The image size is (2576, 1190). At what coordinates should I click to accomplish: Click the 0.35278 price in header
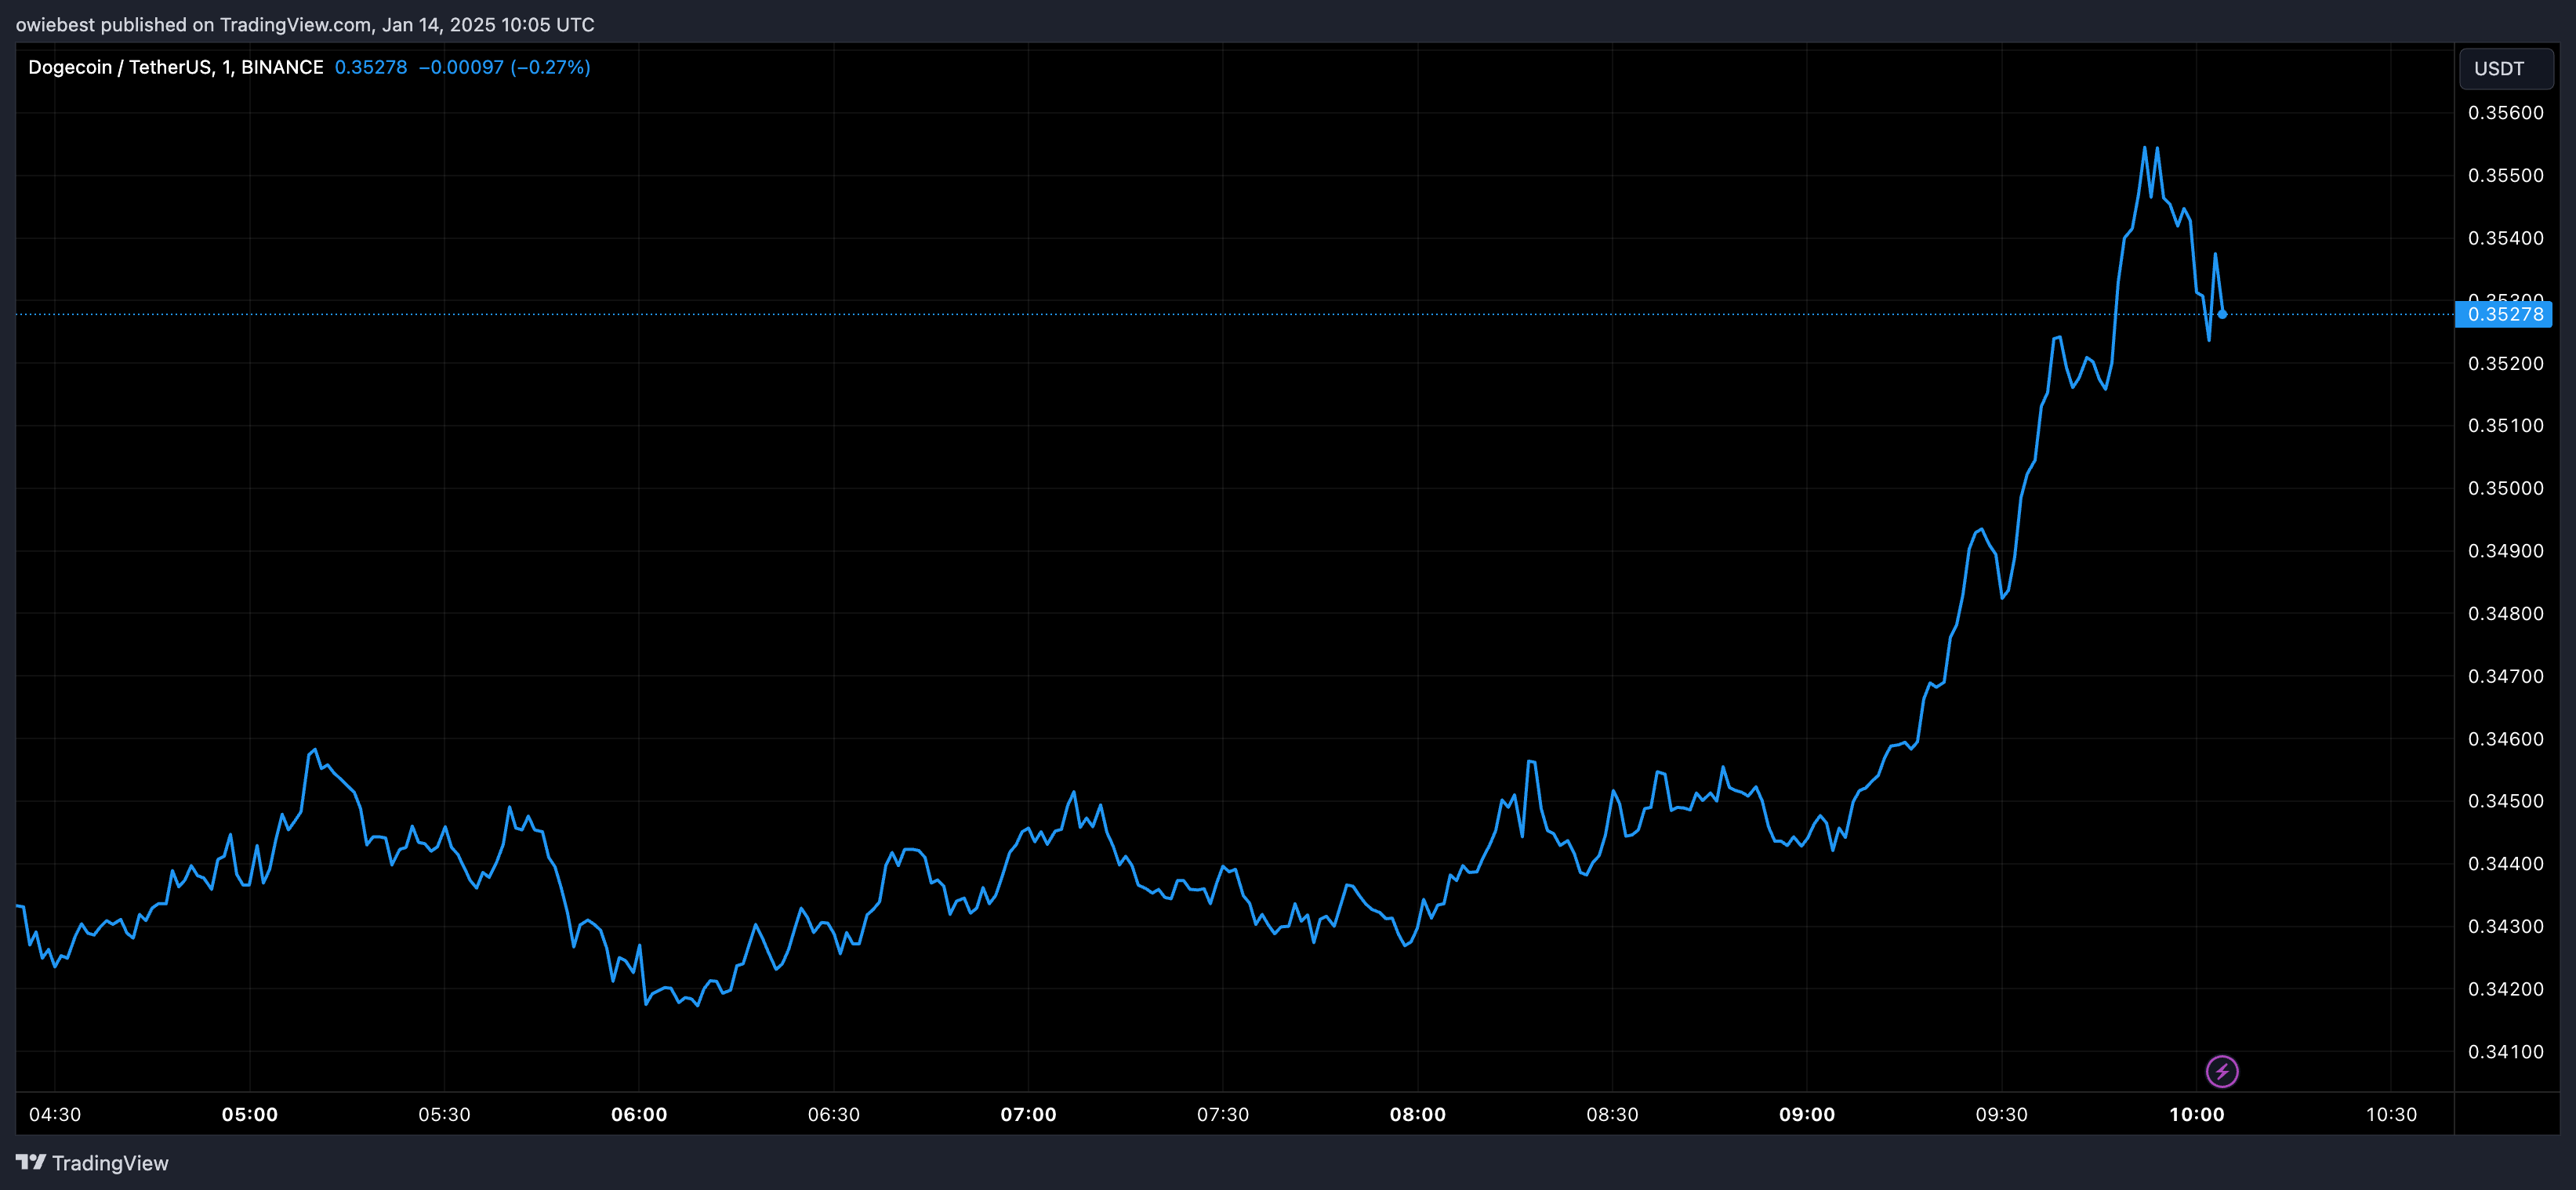371,67
